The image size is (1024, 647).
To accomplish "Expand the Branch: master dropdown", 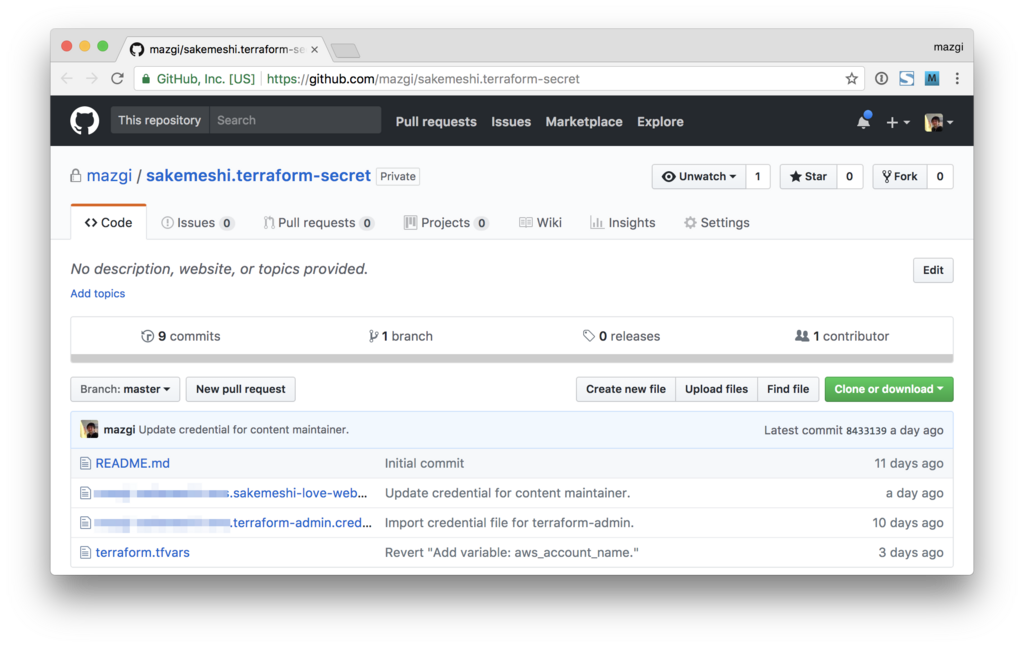I will click(x=125, y=389).
